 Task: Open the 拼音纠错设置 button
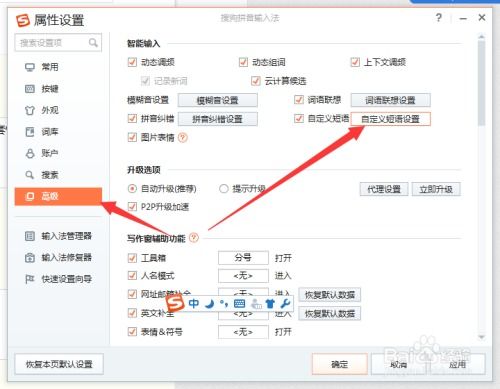pyautogui.click(x=218, y=119)
